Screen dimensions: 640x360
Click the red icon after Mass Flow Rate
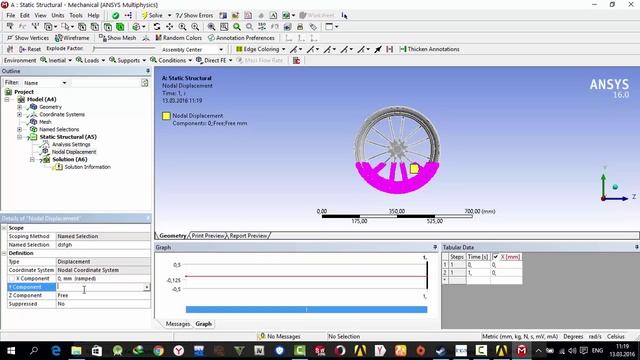pos(297,60)
